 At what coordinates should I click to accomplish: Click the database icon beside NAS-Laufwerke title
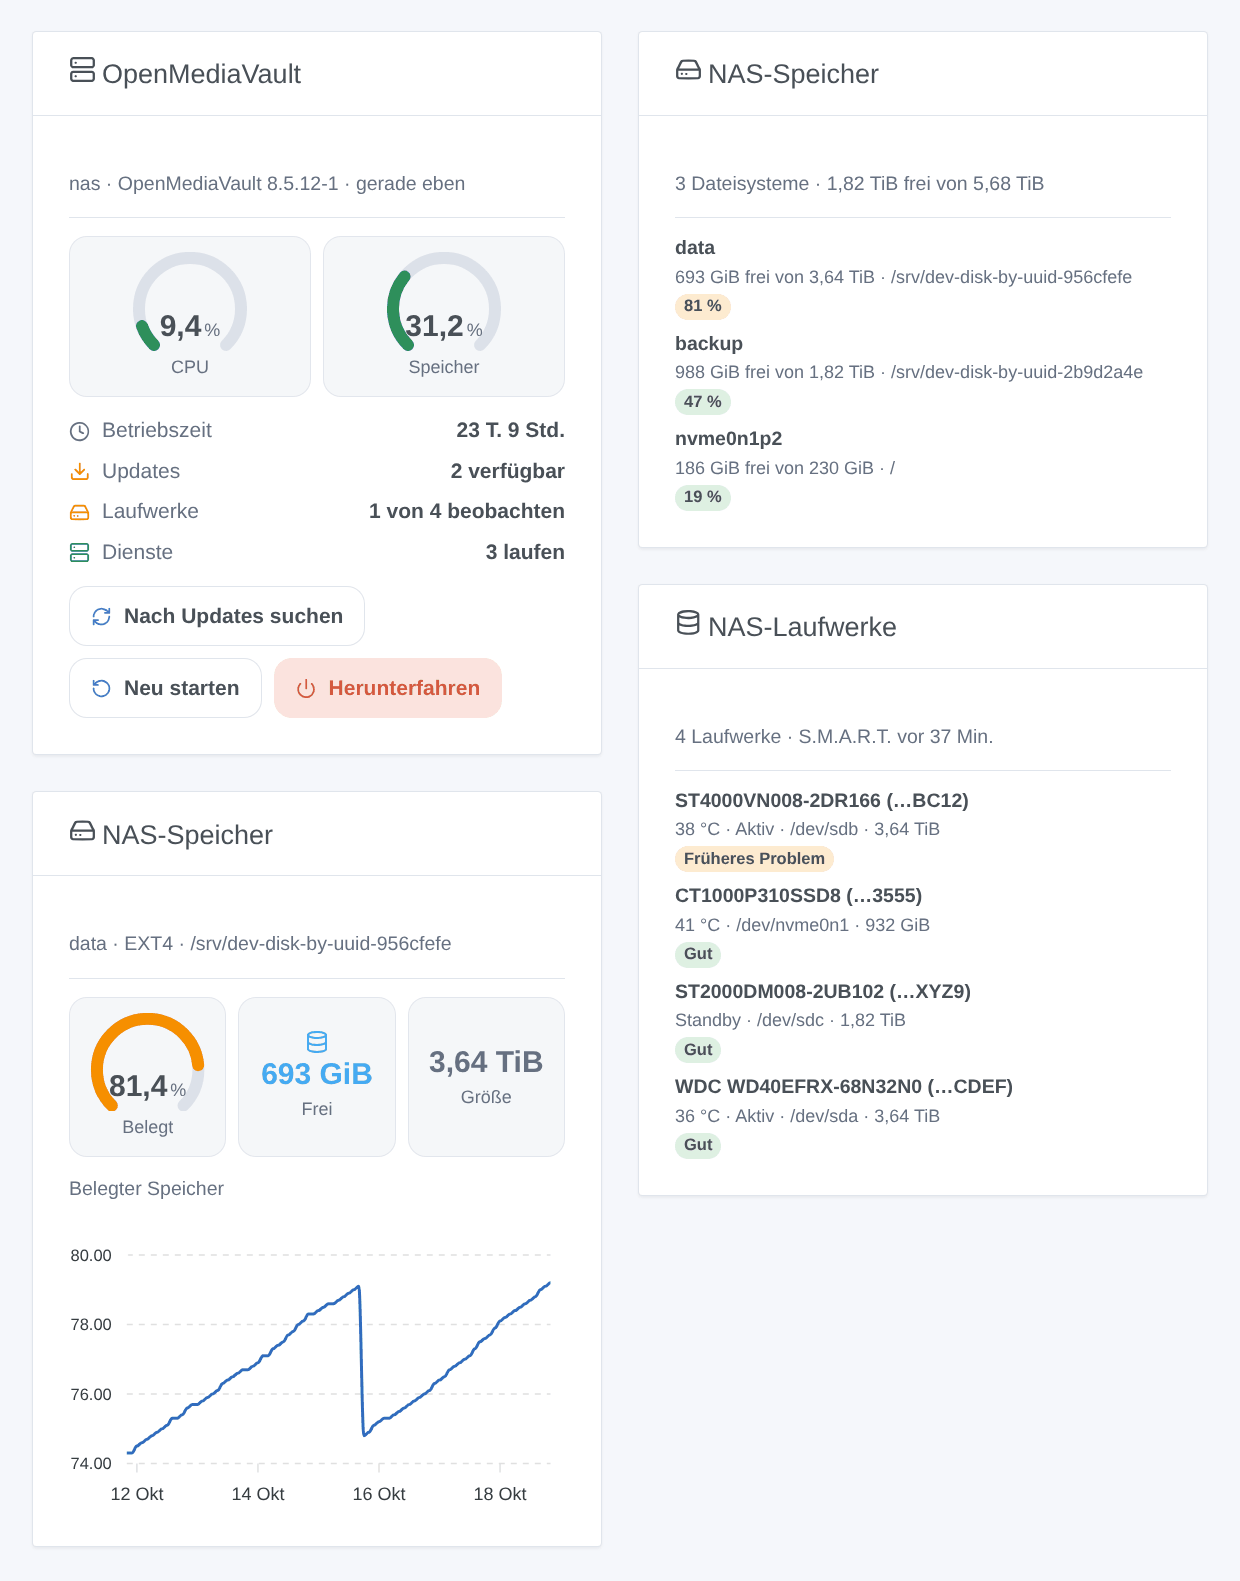click(688, 623)
